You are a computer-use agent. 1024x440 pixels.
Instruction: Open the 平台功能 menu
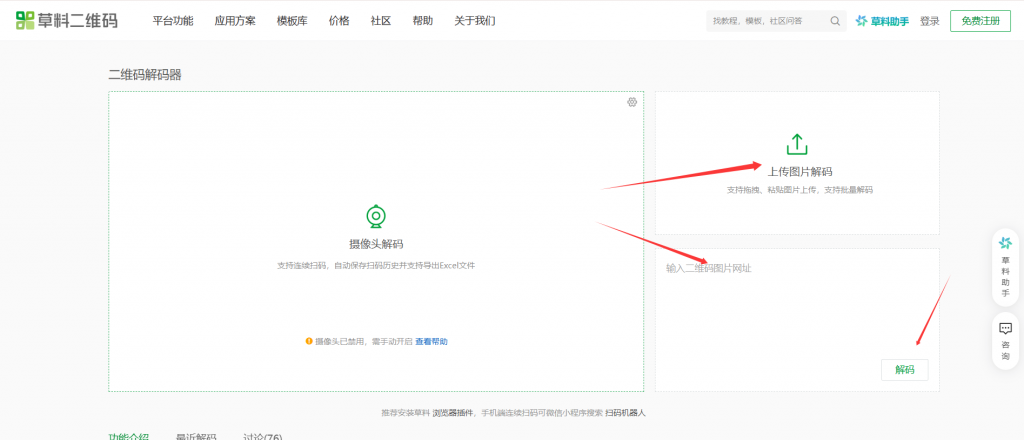pyautogui.click(x=172, y=21)
